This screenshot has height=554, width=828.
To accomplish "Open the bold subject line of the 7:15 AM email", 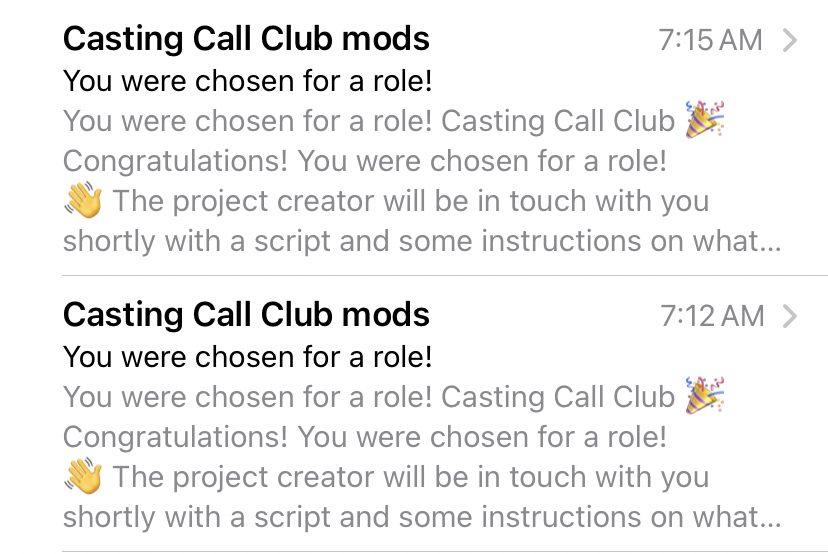I will [247, 80].
